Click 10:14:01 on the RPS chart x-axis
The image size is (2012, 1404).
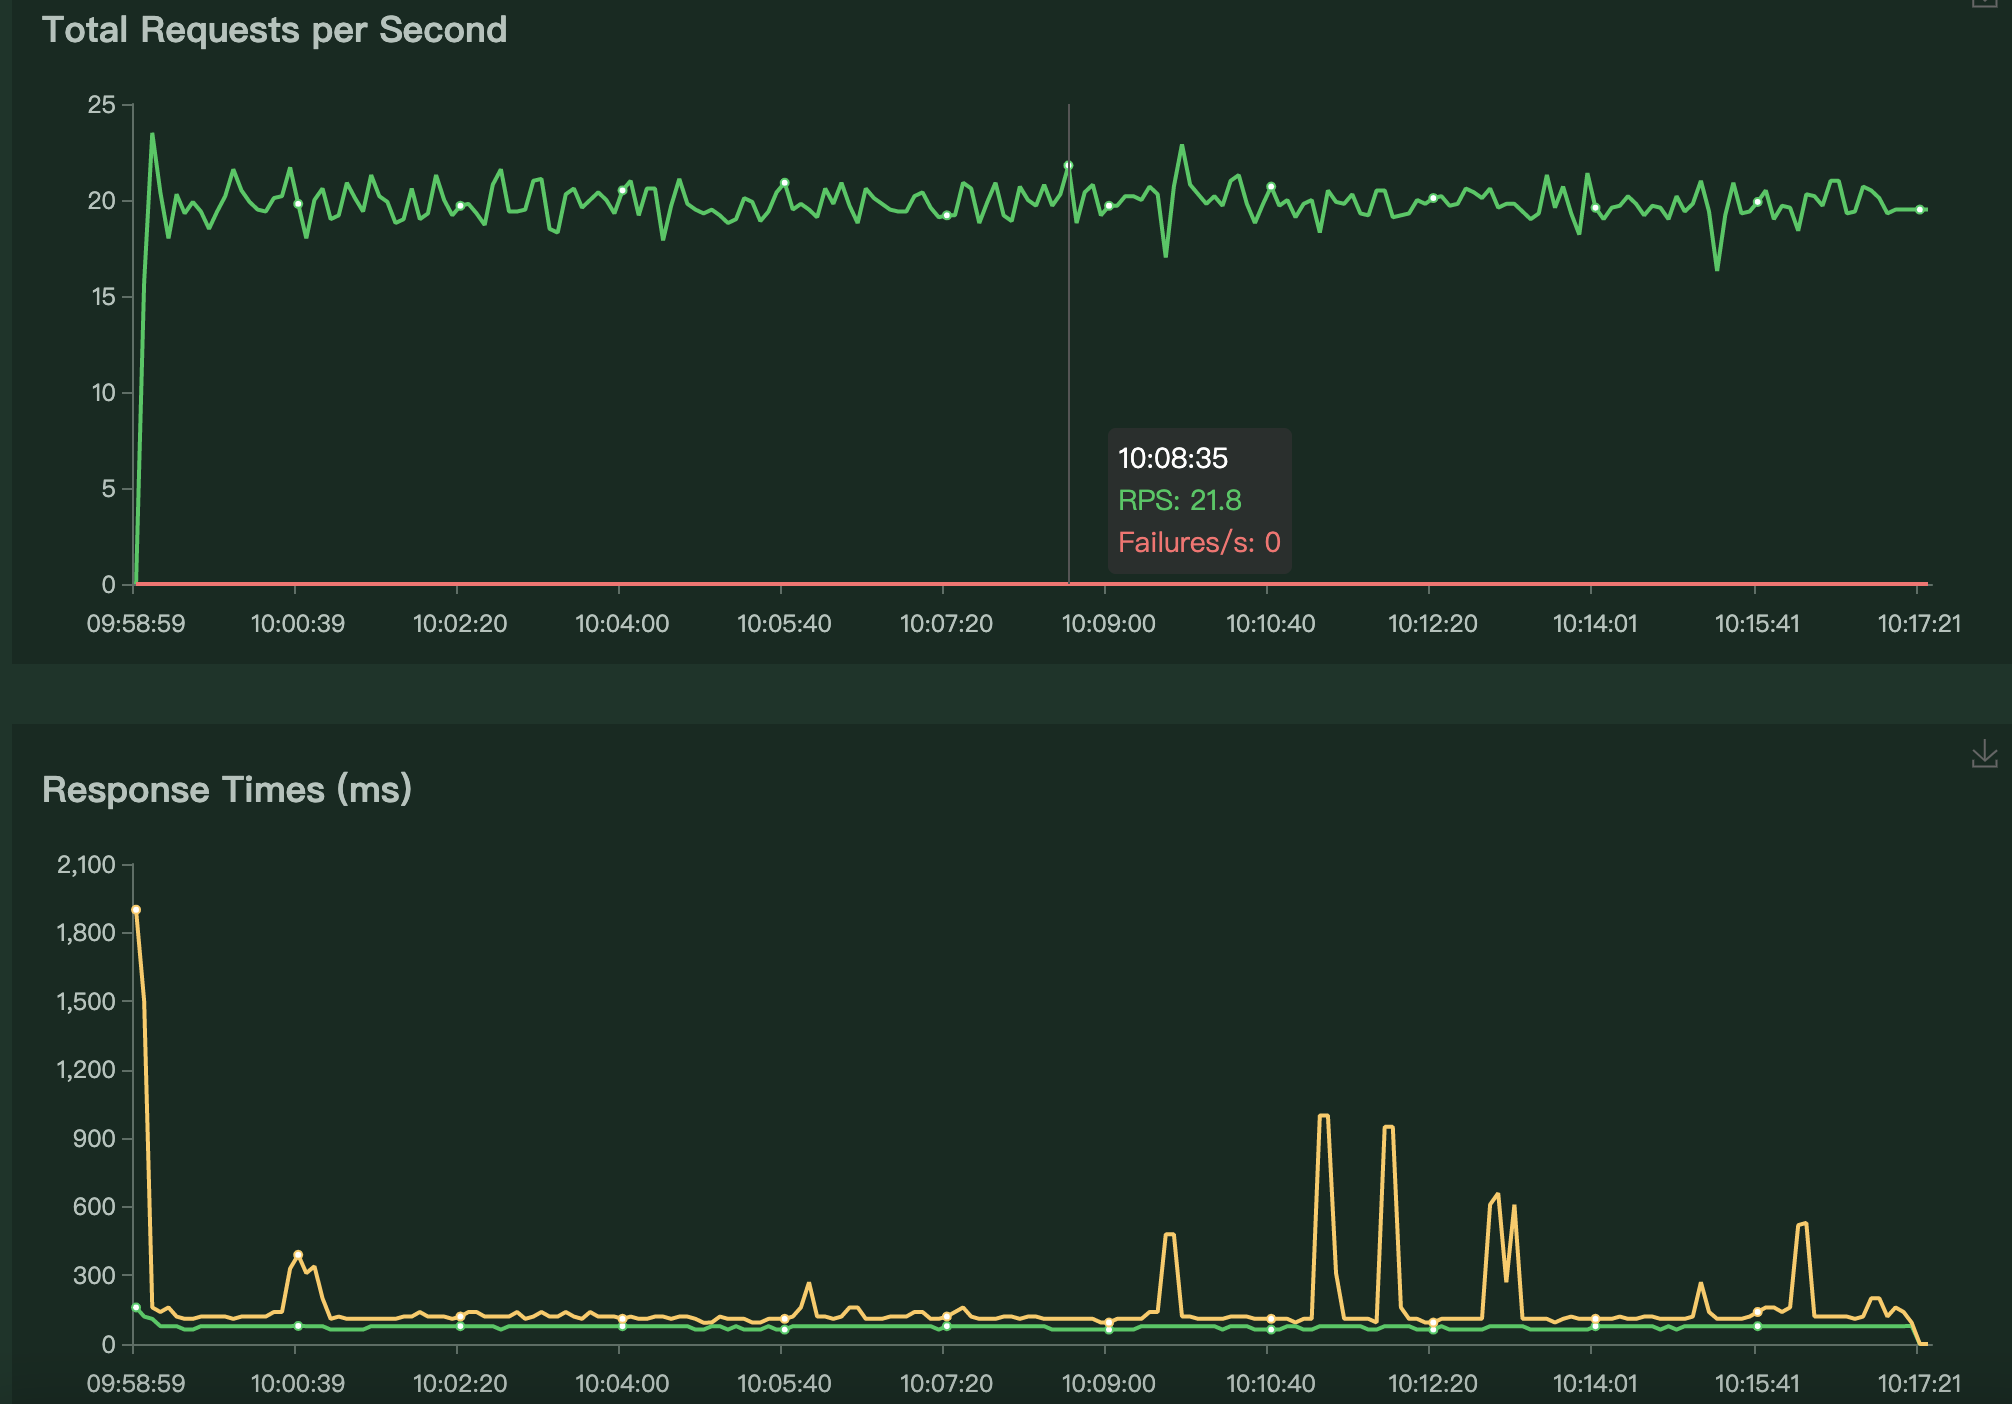(x=1595, y=624)
